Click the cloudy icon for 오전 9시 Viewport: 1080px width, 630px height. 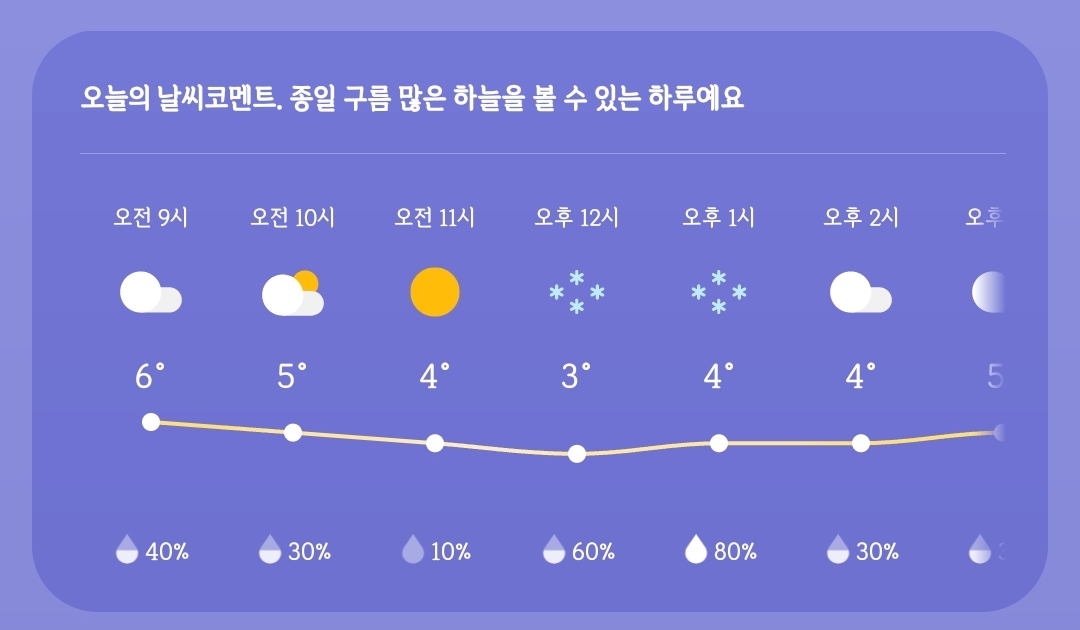coord(151,293)
